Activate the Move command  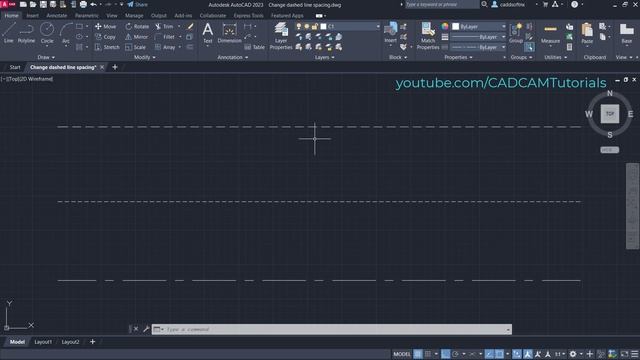pyautogui.click(x=105, y=27)
